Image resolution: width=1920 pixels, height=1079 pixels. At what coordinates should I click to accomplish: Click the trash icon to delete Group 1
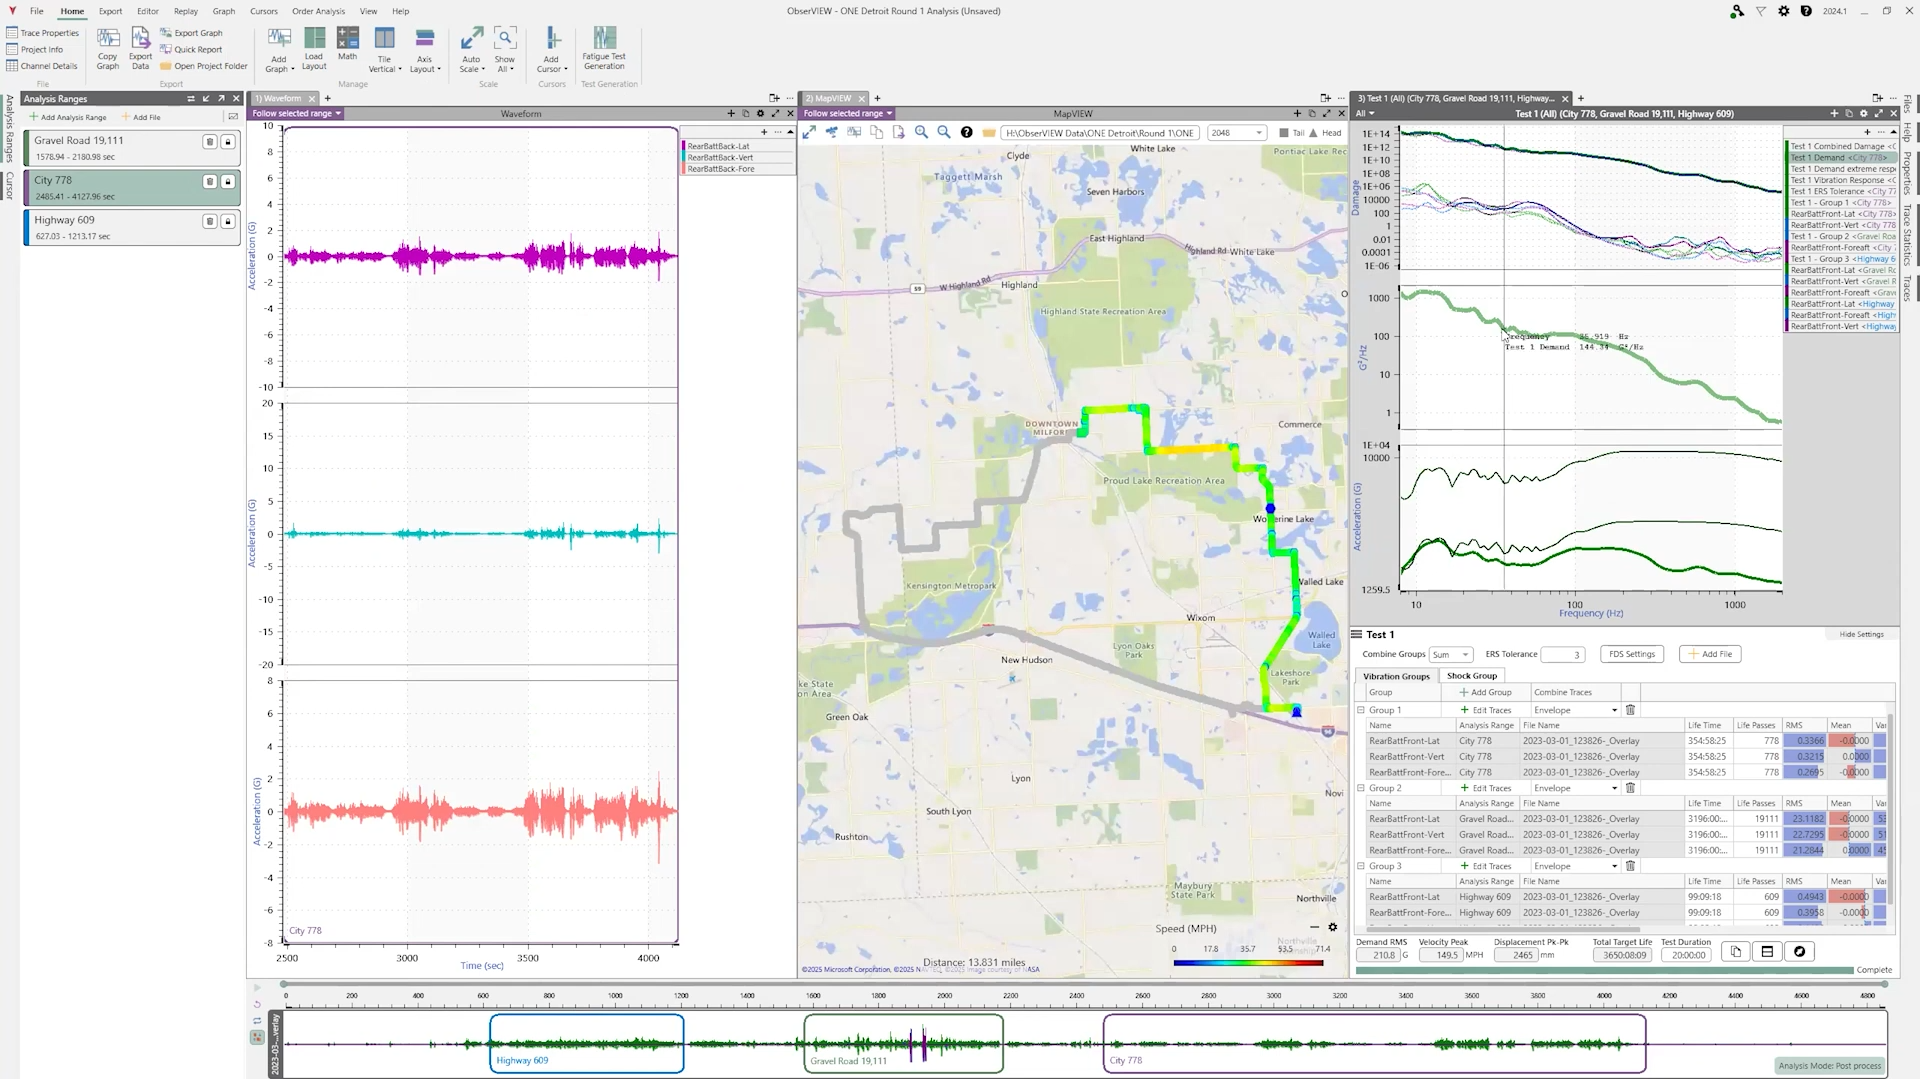tap(1630, 709)
